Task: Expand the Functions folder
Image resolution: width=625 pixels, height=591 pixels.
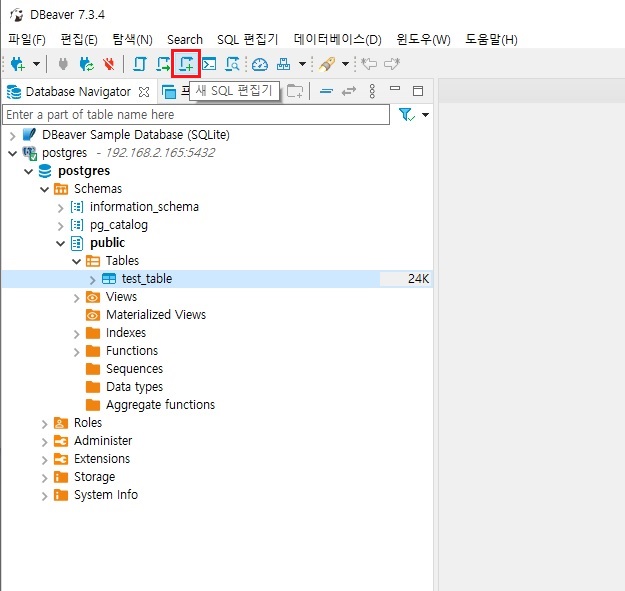Action: tap(76, 352)
